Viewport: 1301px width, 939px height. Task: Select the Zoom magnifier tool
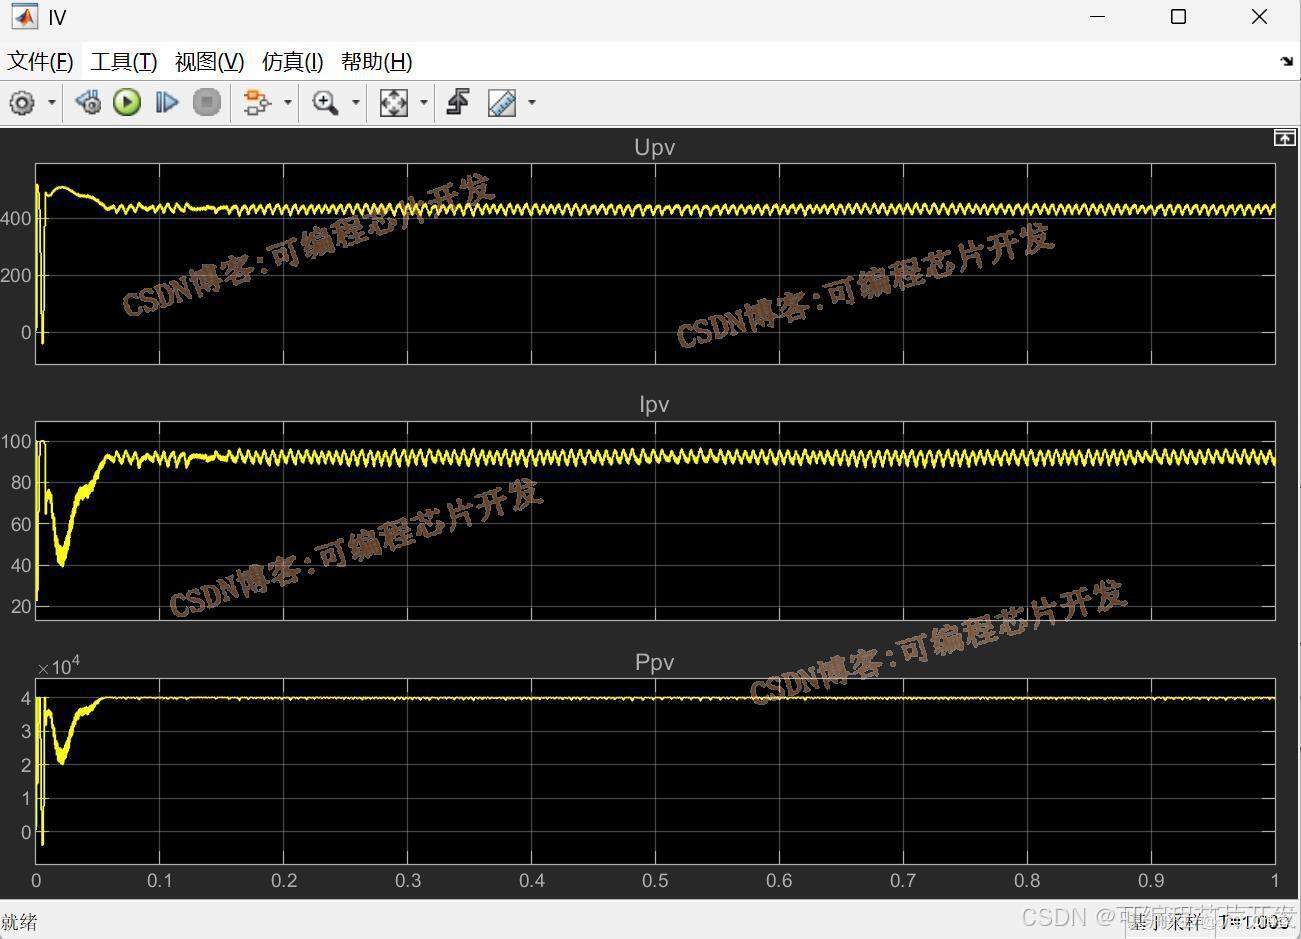click(x=325, y=102)
